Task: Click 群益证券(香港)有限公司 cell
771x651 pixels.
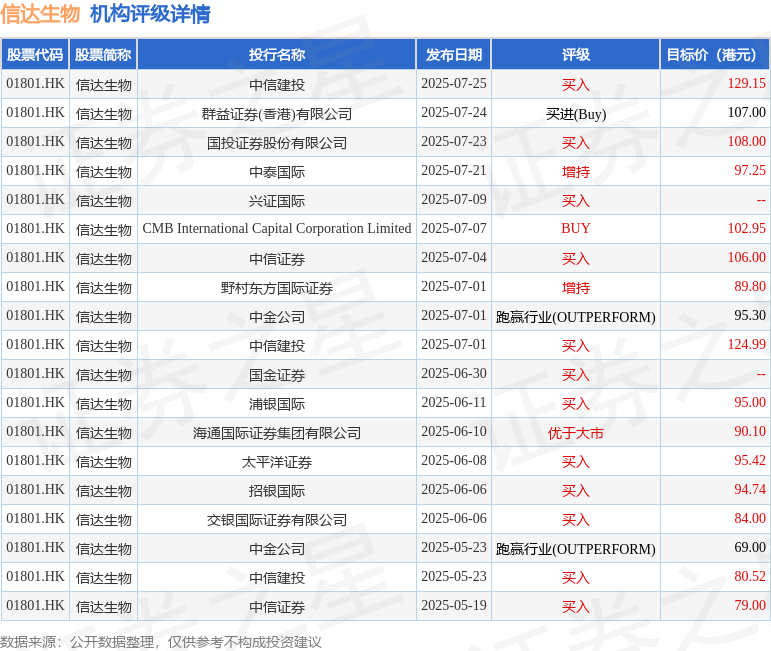Action: (277, 114)
